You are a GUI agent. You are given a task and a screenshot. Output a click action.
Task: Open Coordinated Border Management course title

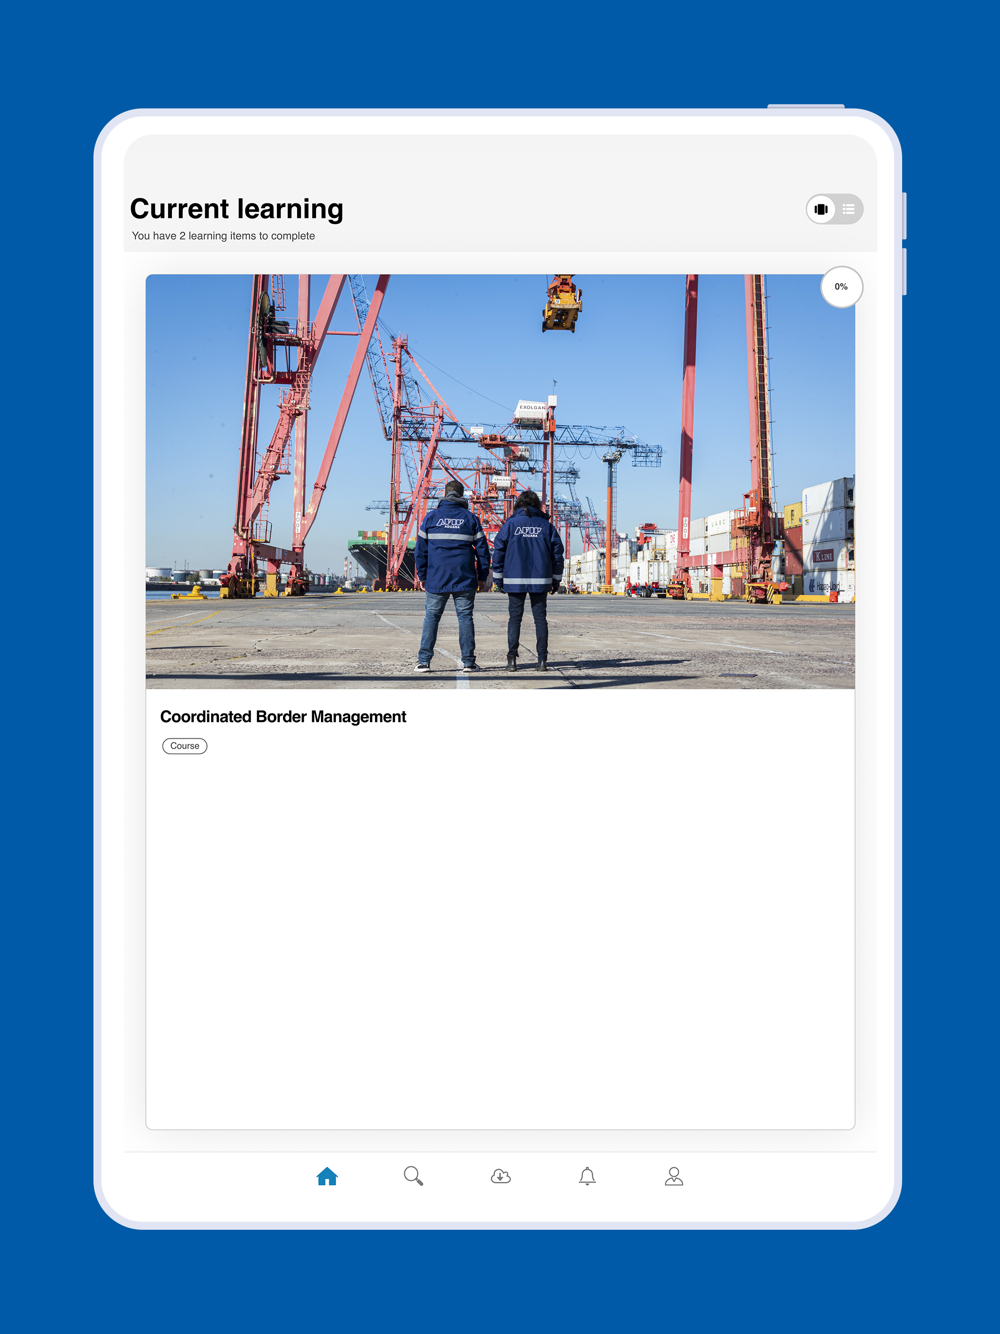click(x=283, y=717)
